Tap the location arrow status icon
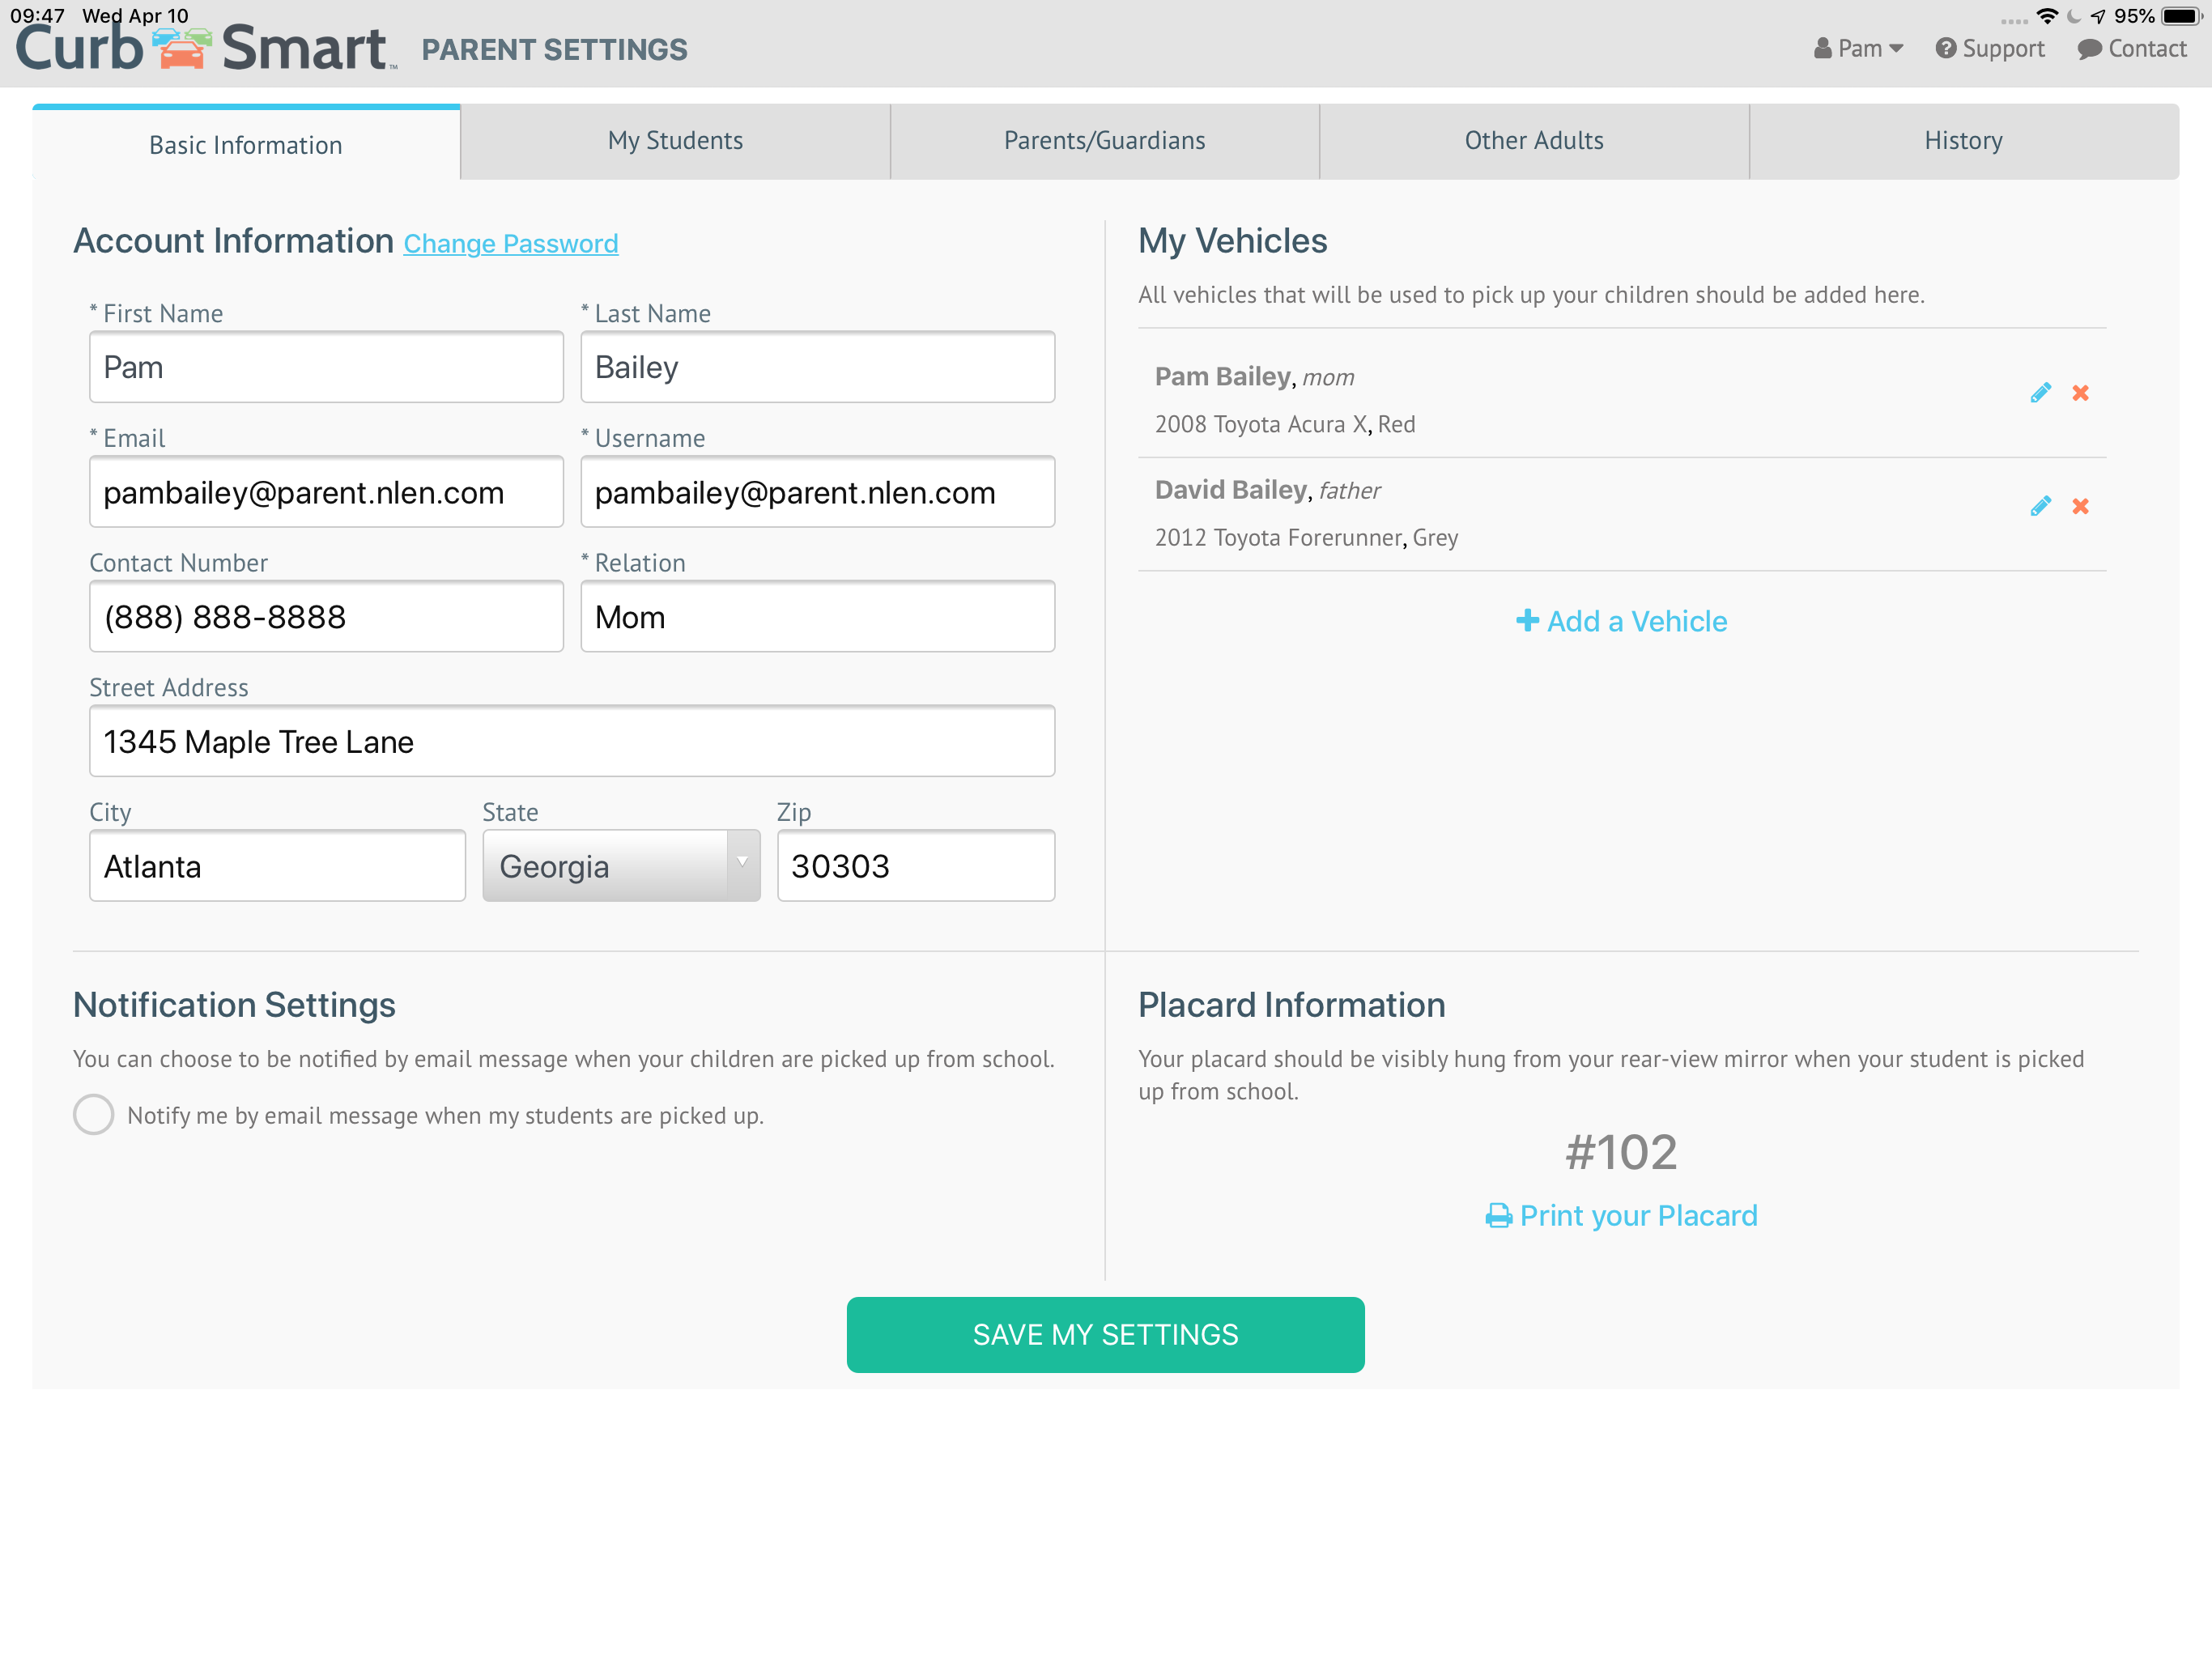This screenshot has height=1658, width=2212. pos(2097,16)
